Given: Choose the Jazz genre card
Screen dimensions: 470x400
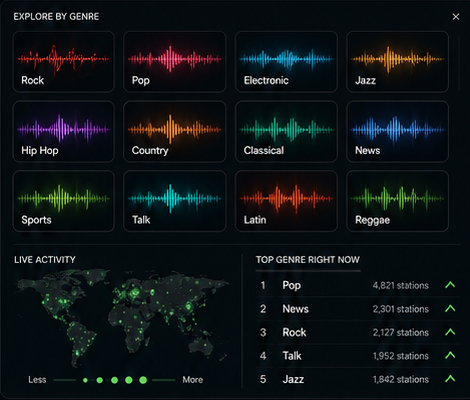Looking at the screenshot, I should 397,62.
